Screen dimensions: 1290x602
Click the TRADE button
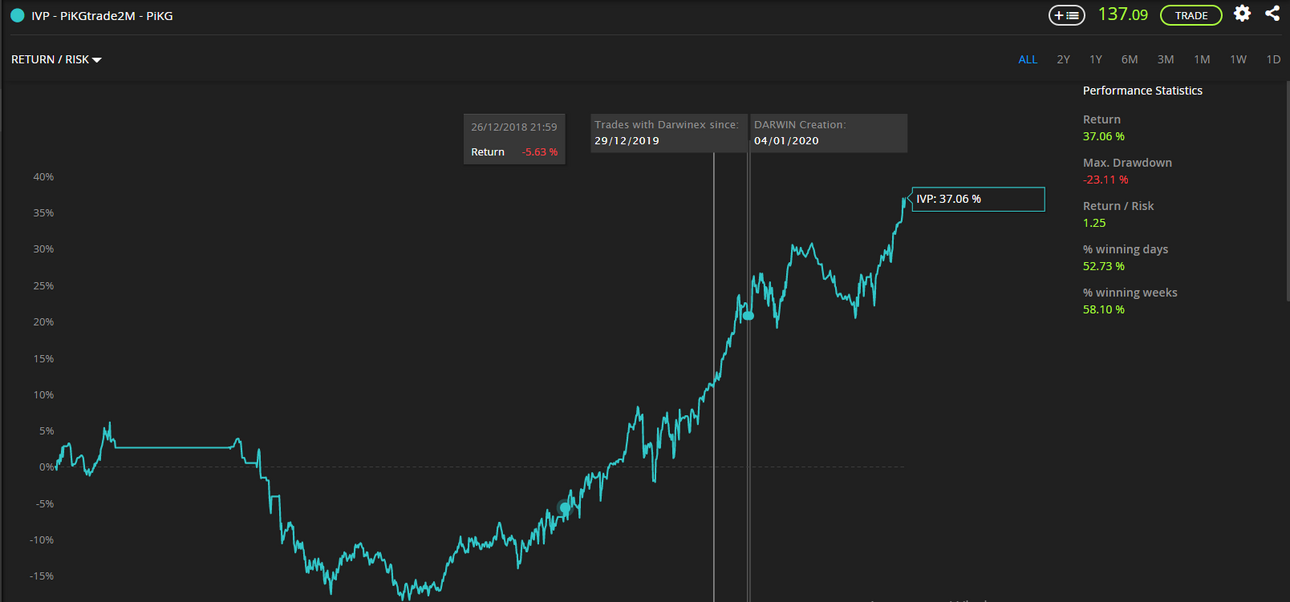coord(1191,15)
